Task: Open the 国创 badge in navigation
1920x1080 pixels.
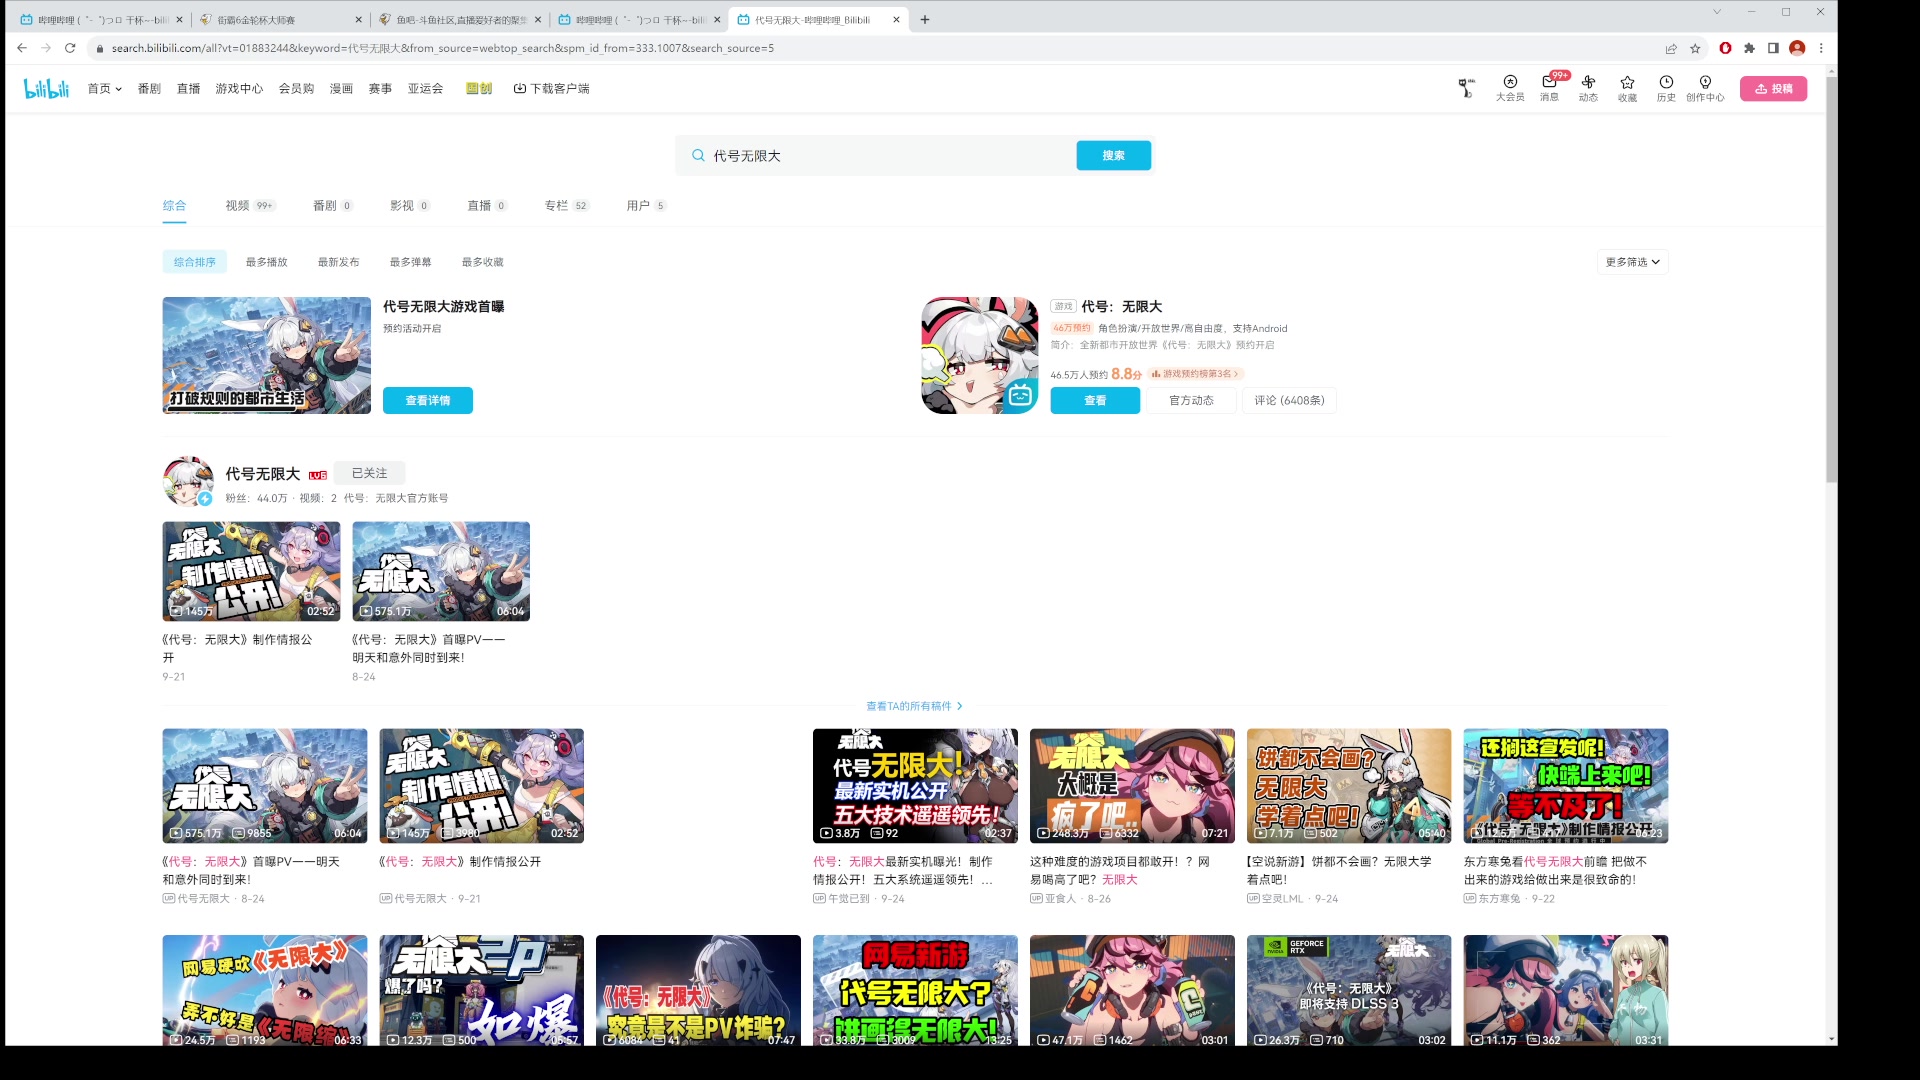Action: pyautogui.click(x=479, y=89)
